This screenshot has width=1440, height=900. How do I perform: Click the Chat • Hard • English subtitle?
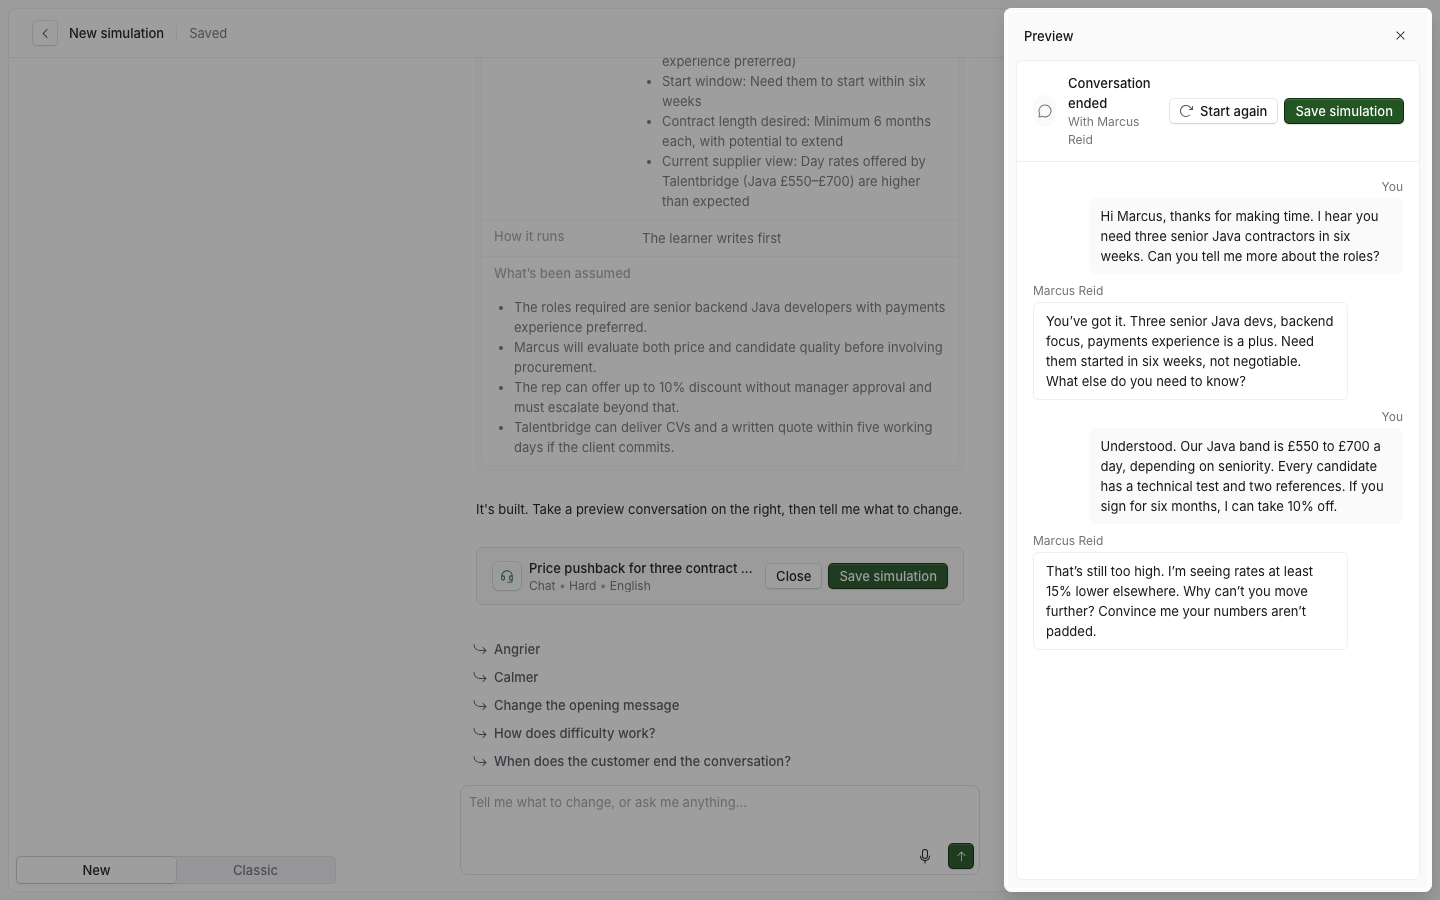(x=590, y=586)
